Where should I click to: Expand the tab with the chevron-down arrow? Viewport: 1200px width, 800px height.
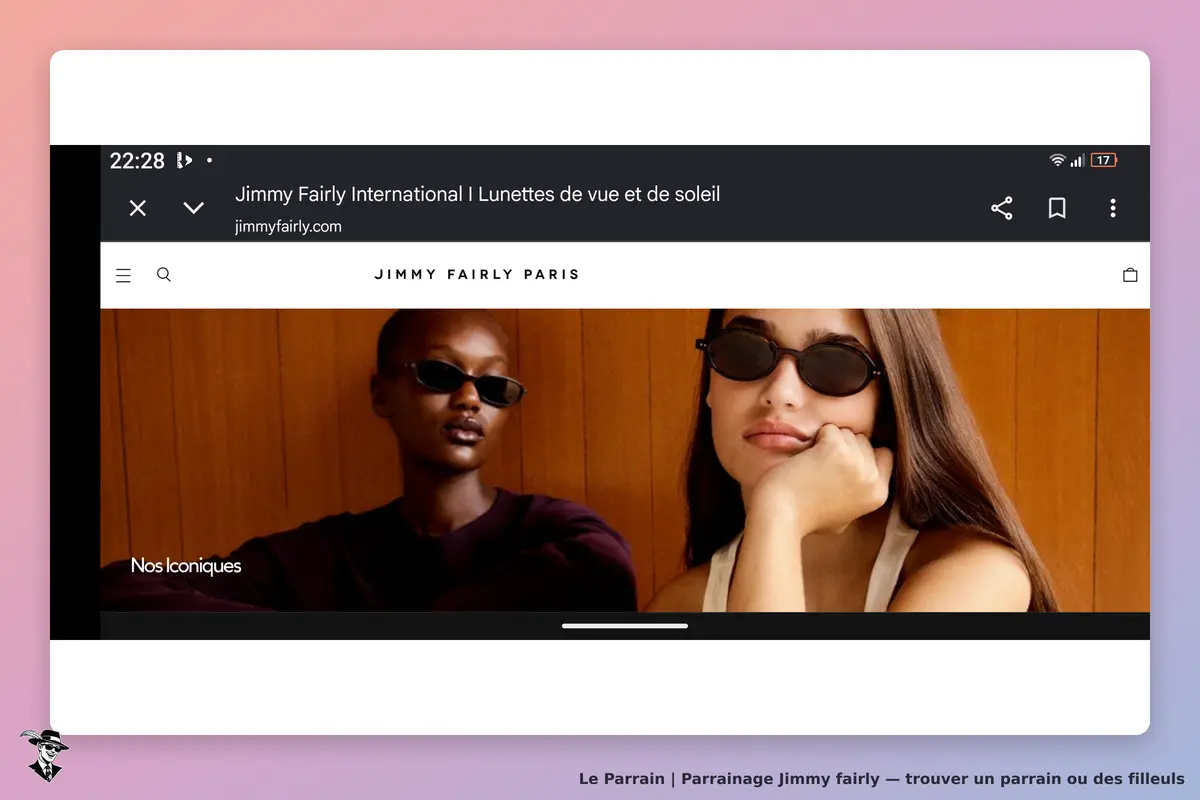[194, 208]
